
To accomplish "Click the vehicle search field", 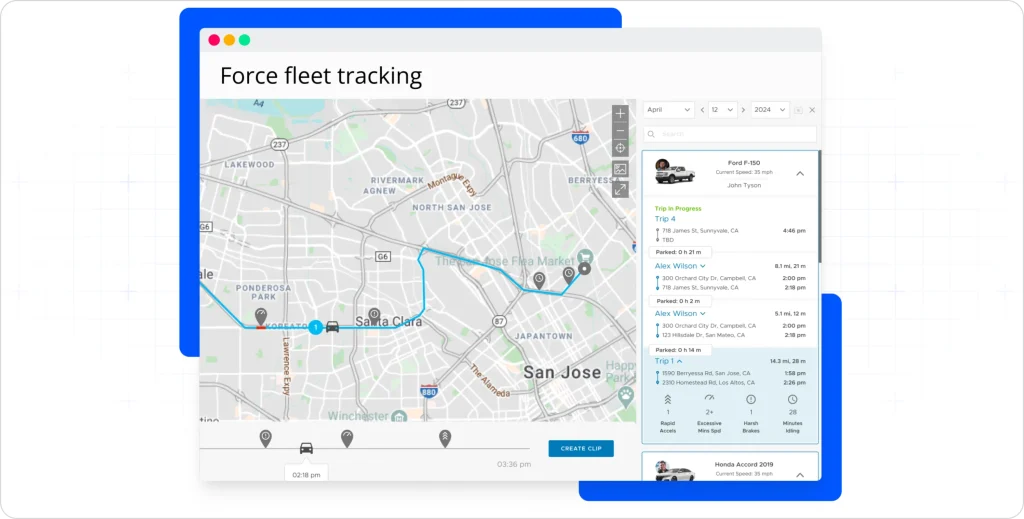I will click(730, 134).
